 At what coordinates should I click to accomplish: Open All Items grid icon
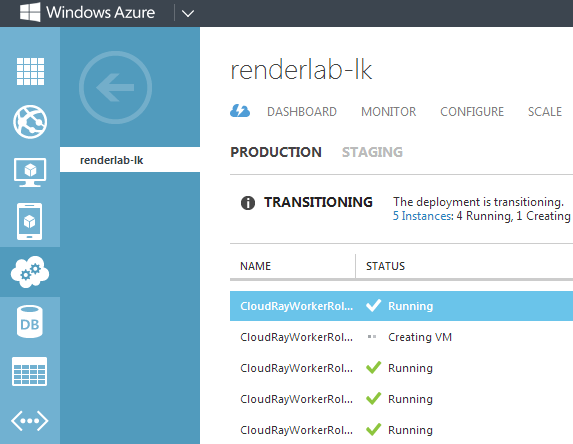tap(30, 71)
